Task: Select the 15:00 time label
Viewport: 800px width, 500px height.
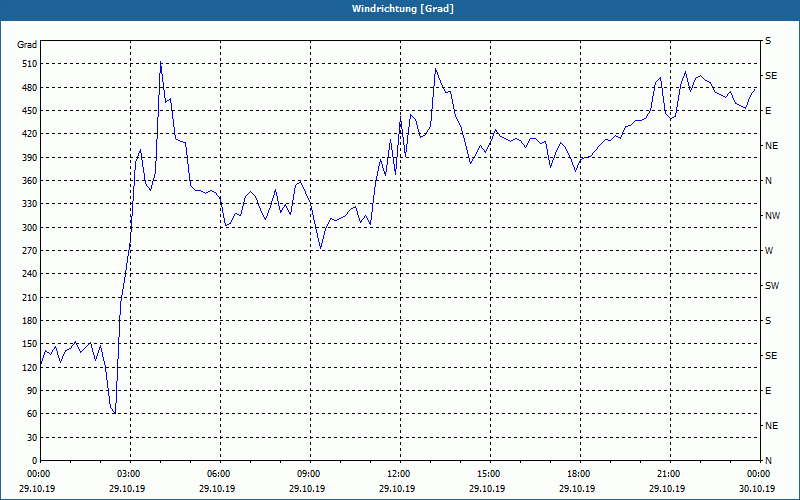Action: click(490, 474)
